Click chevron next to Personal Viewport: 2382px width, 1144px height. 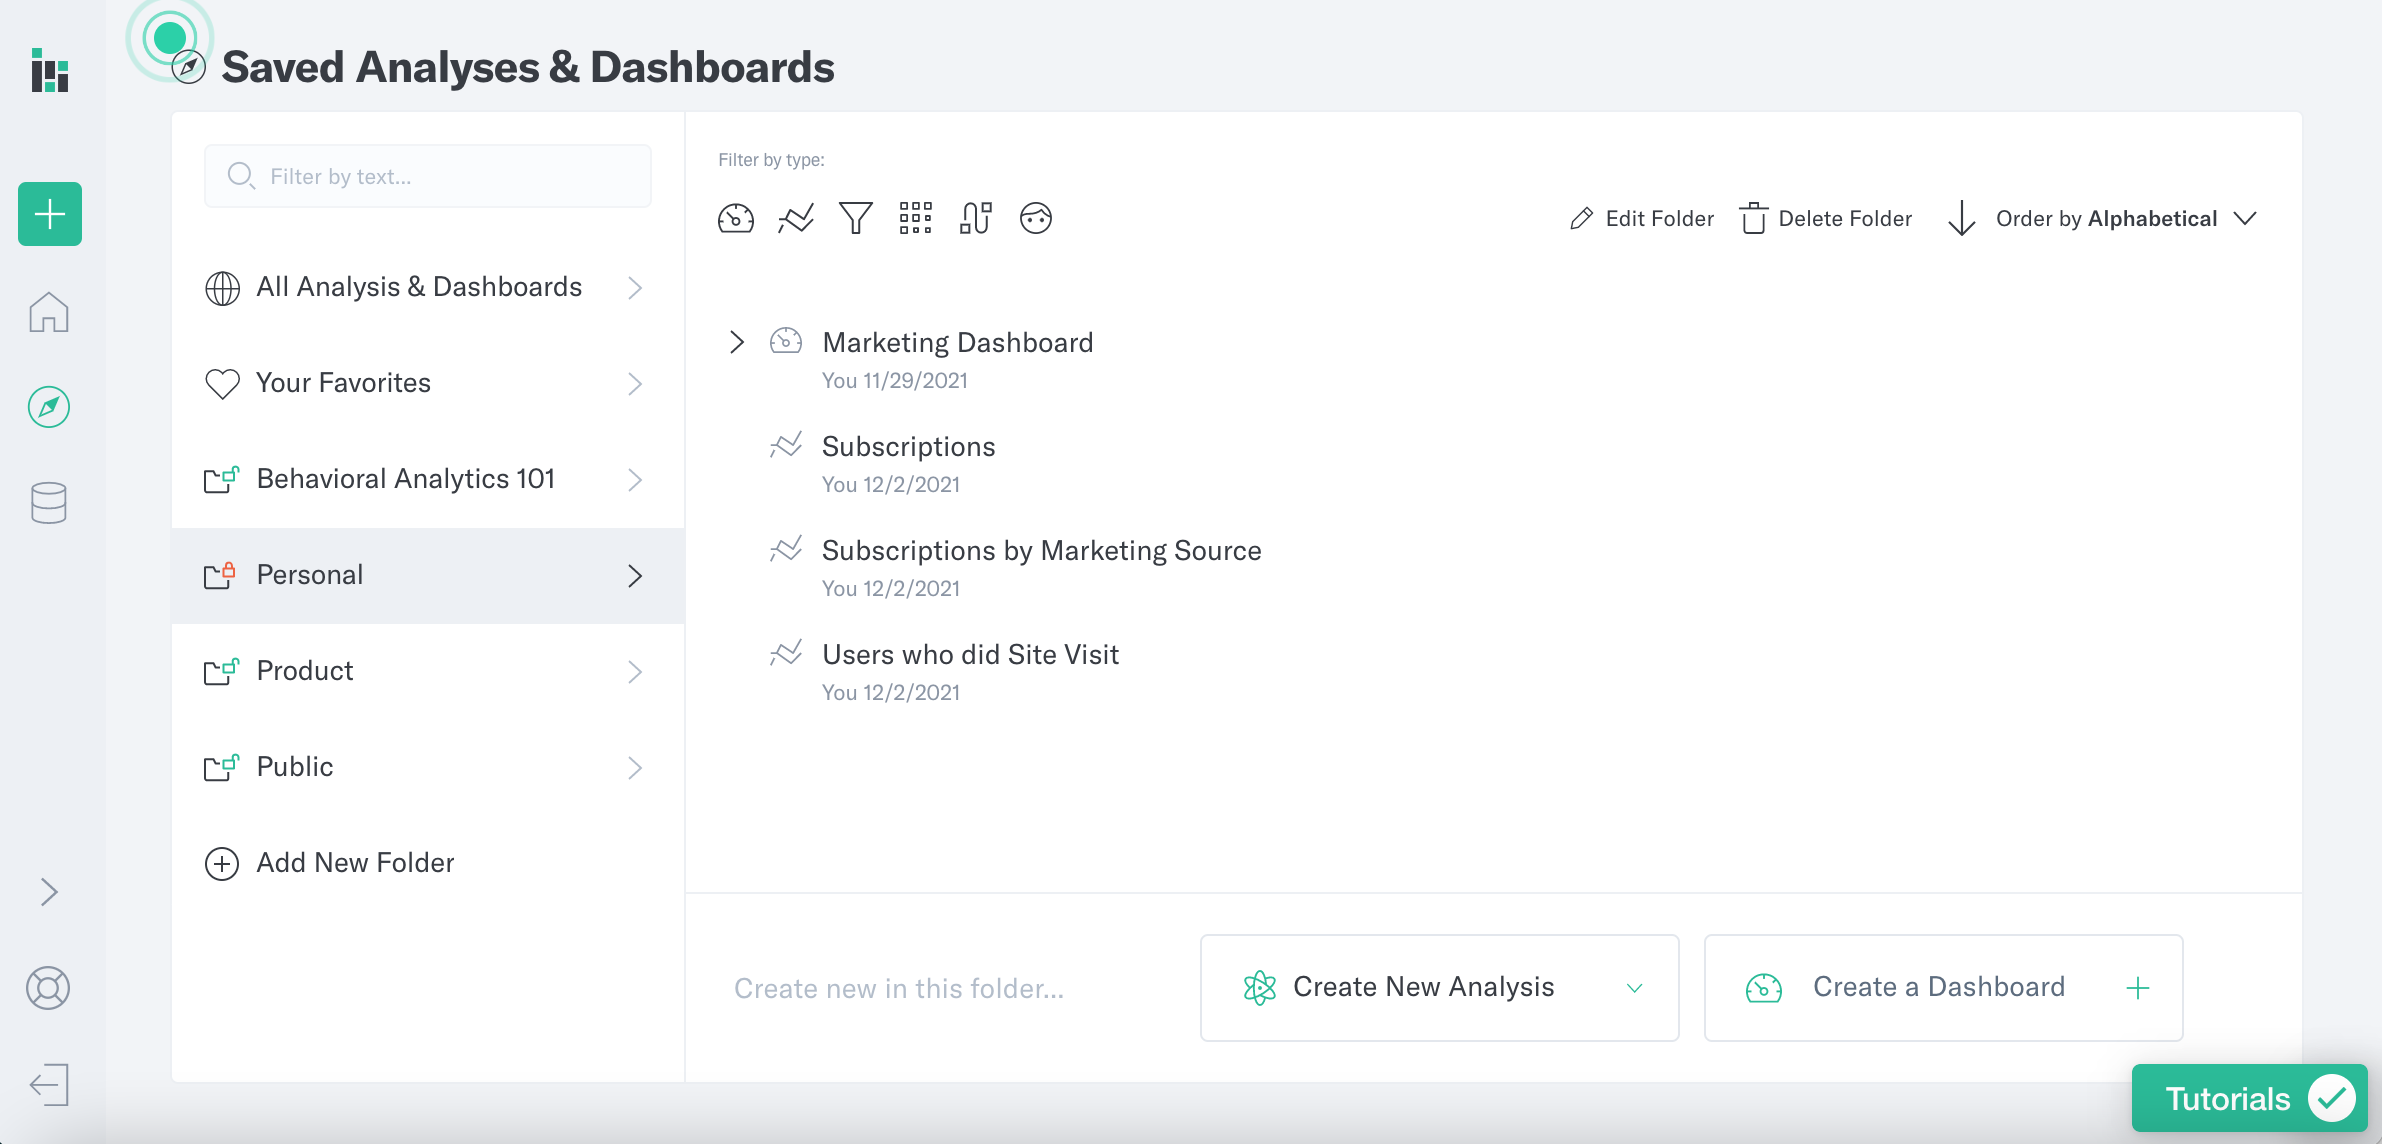635,576
